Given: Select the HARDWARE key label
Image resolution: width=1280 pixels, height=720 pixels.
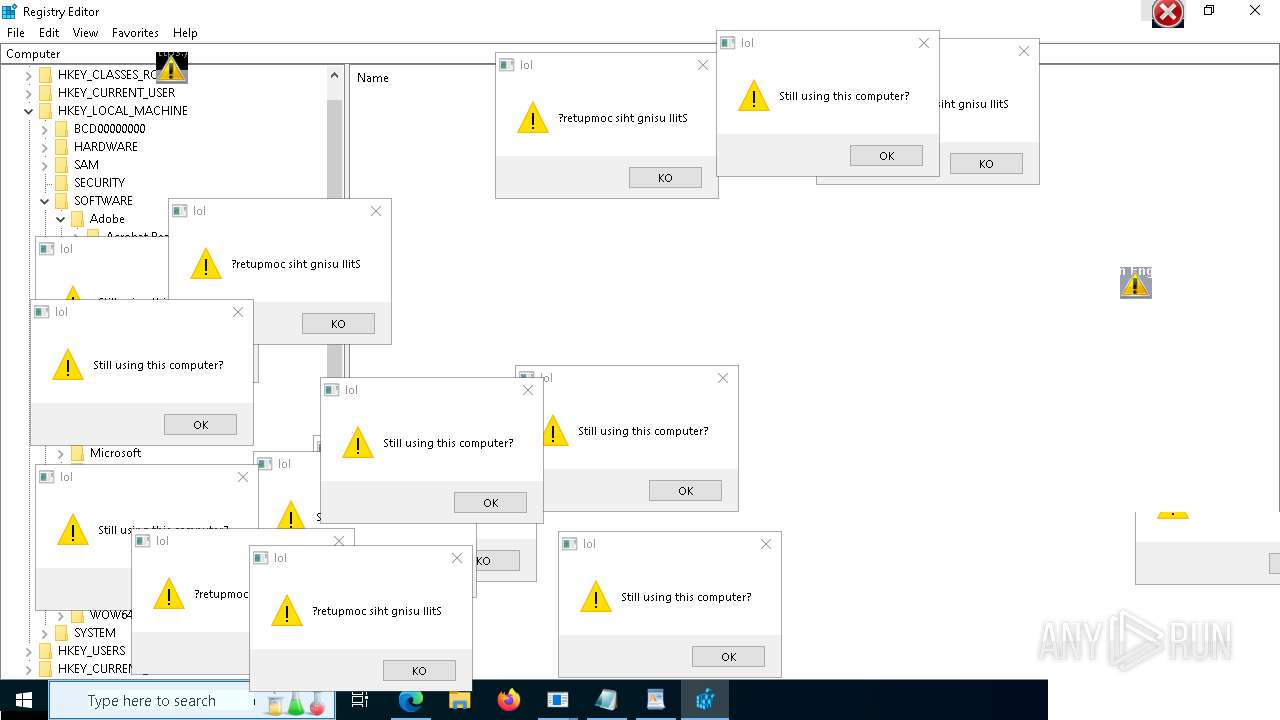Looking at the screenshot, I should pyautogui.click(x=105, y=147).
